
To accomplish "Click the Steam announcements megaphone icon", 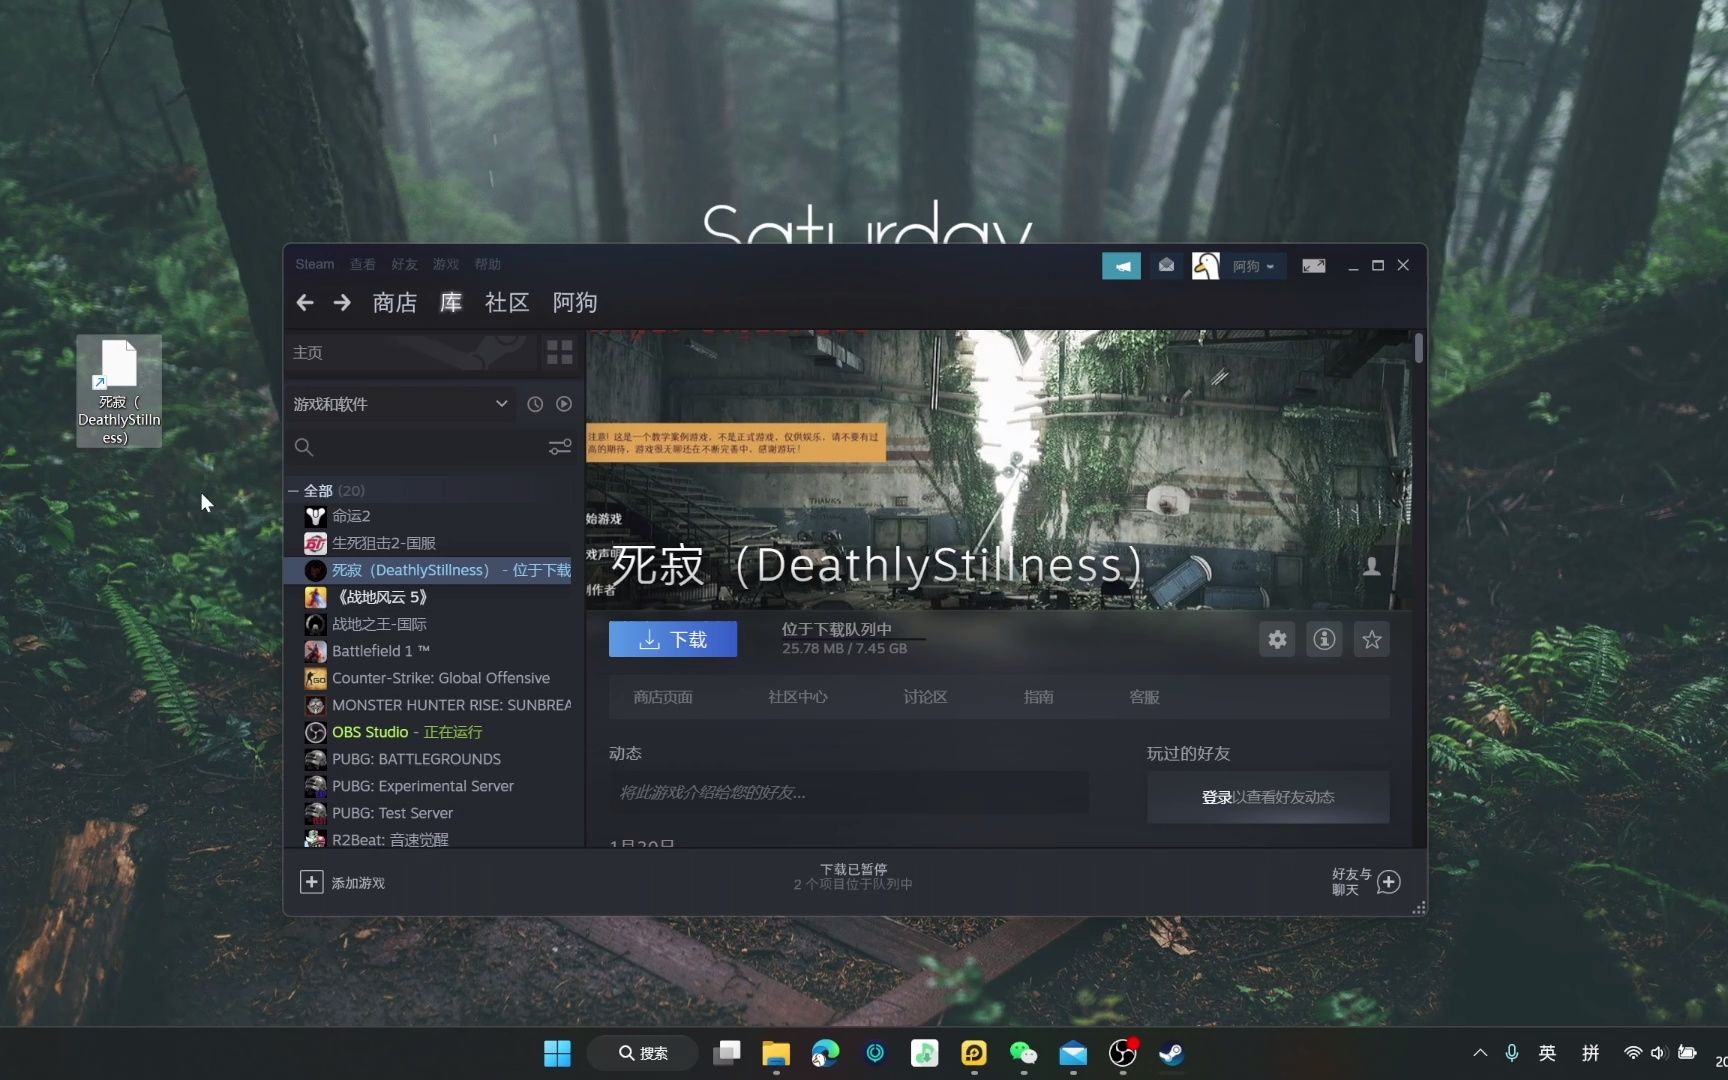I will [x=1121, y=266].
